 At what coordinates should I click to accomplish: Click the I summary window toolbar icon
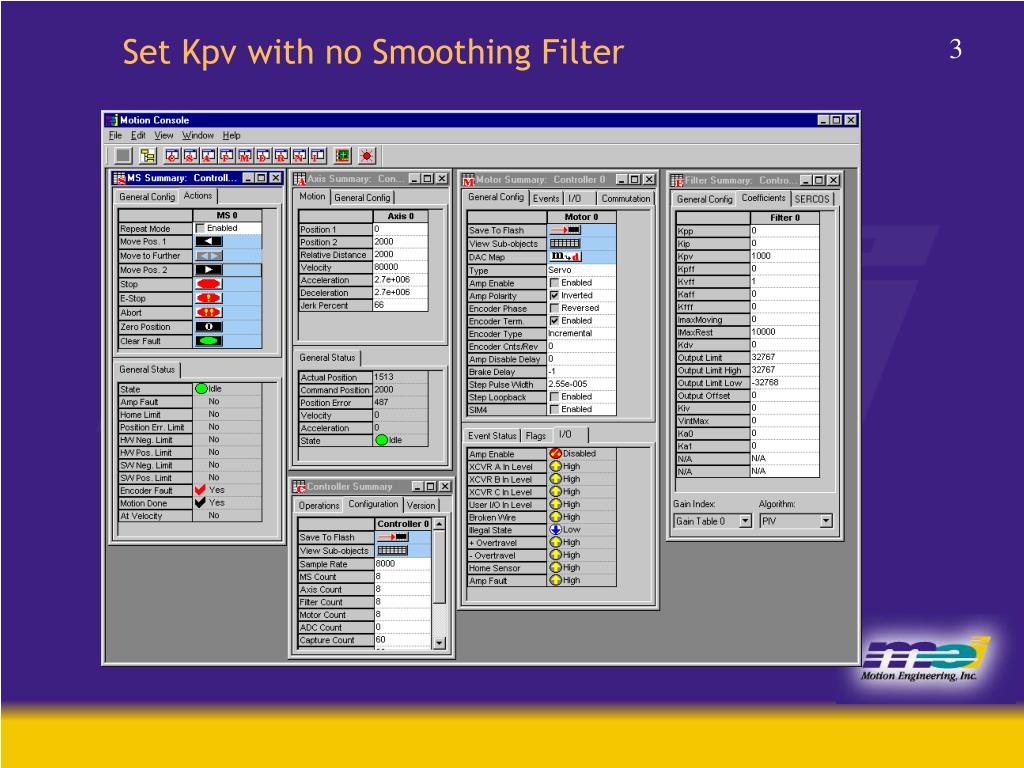click(318, 155)
